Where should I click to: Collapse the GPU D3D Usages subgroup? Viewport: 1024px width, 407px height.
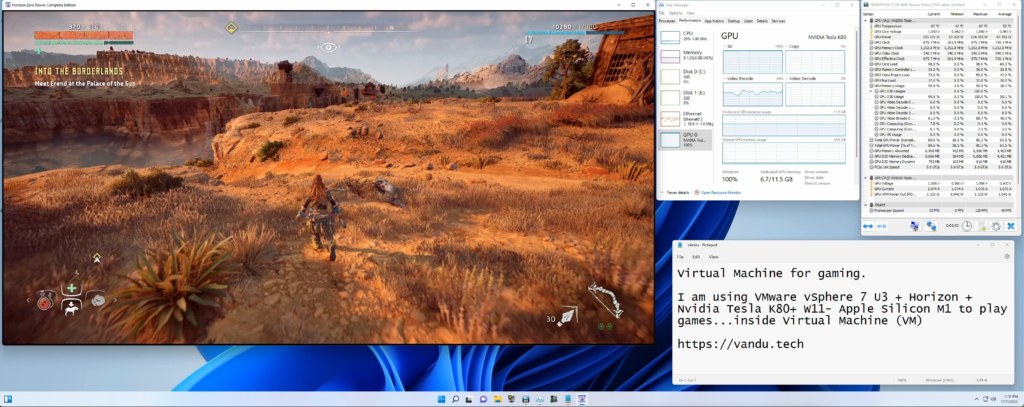[871, 91]
